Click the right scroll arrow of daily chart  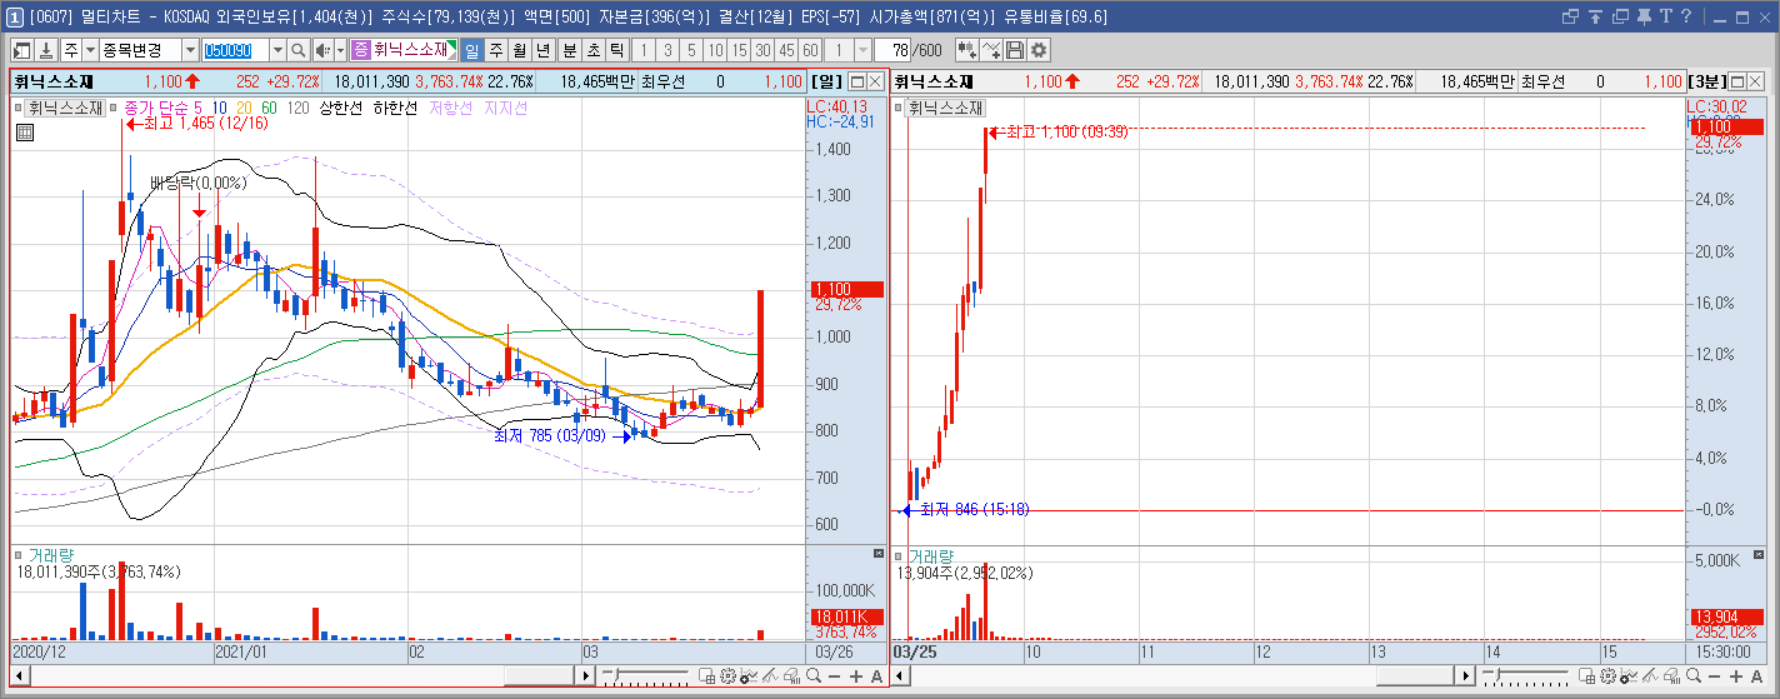pyautogui.click(x=586, y=677)
